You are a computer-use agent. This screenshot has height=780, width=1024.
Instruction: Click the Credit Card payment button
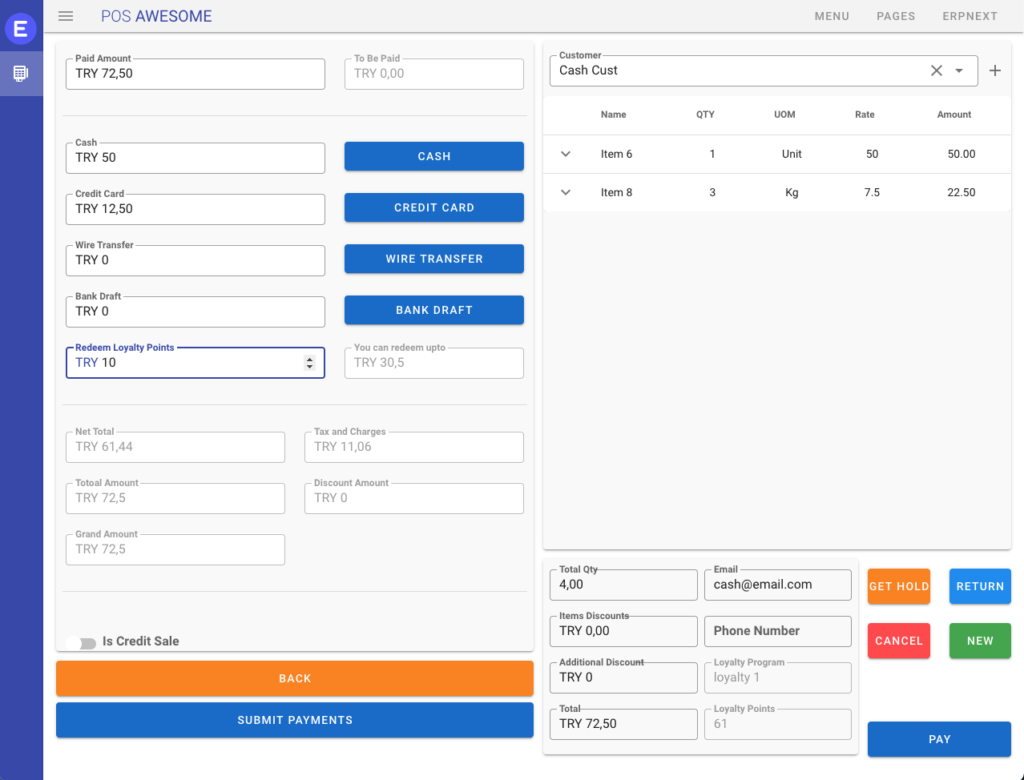pyautogui.click(x=434, y=208)
